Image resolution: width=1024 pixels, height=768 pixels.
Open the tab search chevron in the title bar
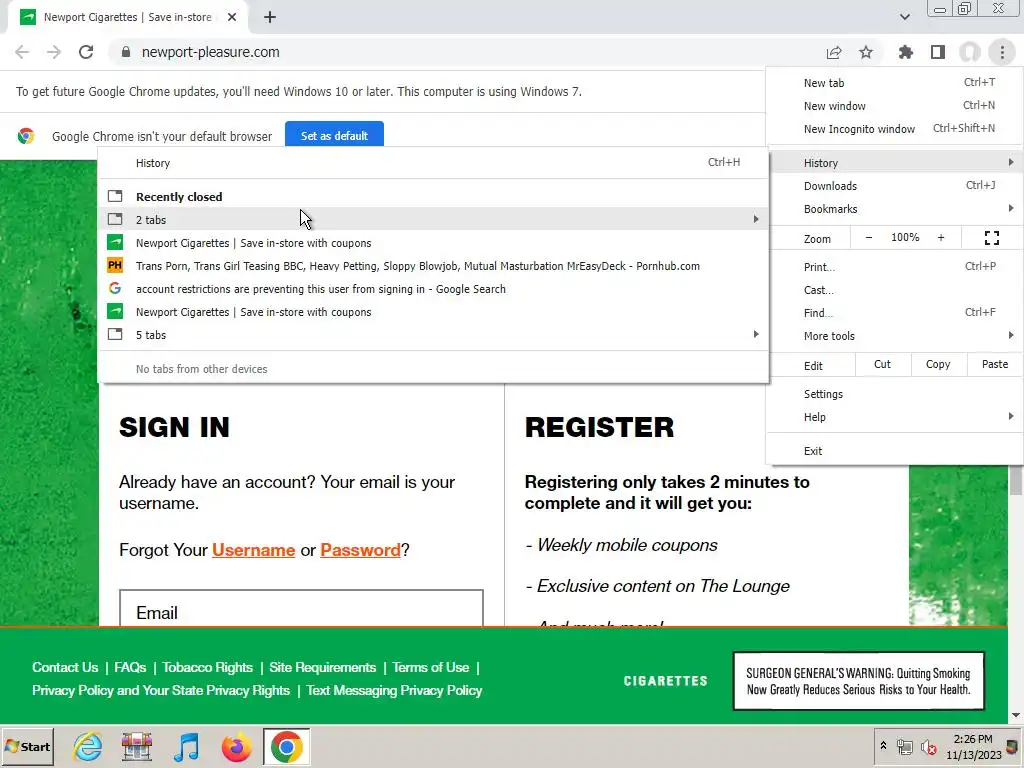[x=904, y=17]
